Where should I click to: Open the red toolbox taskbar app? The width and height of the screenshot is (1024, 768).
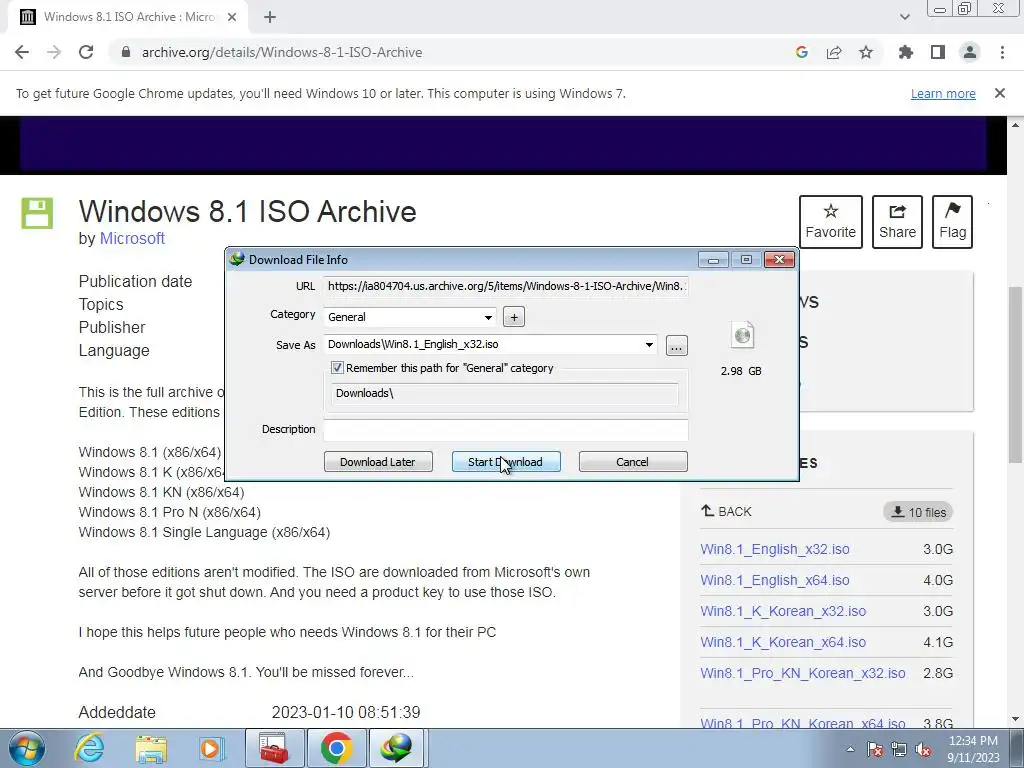[274, 748]
